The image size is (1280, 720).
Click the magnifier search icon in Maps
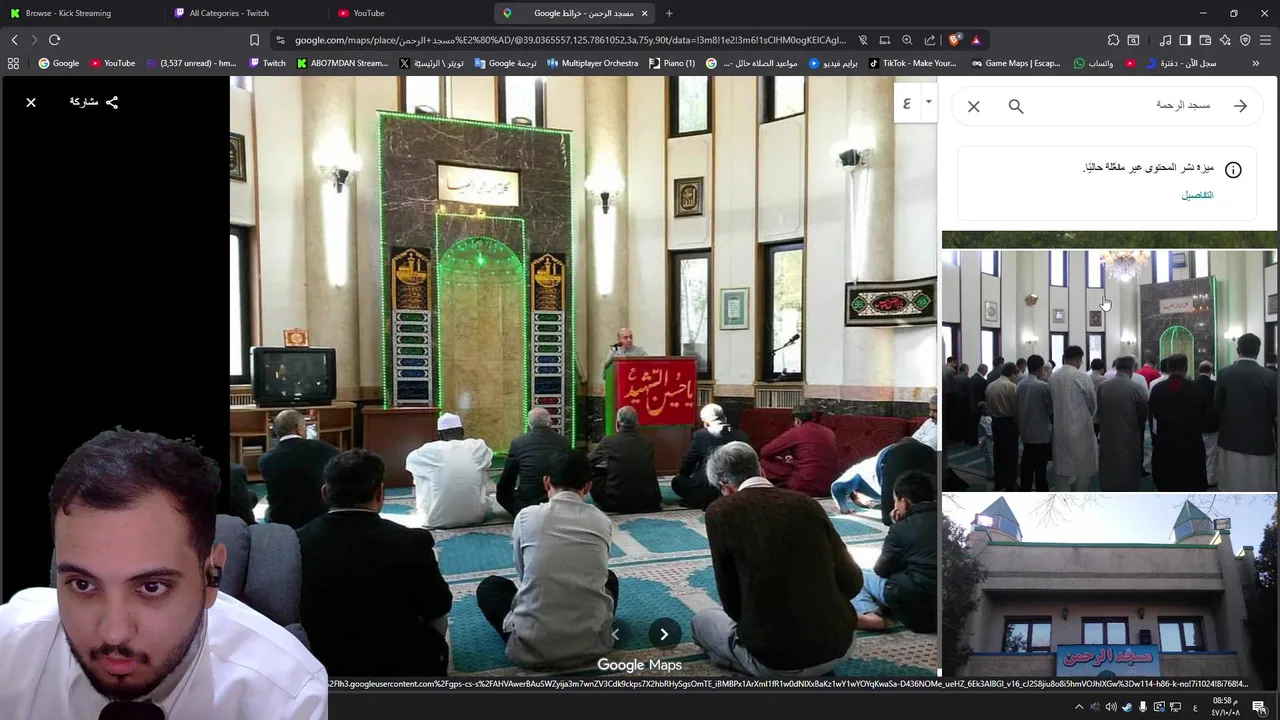[x=1016, y=106]
